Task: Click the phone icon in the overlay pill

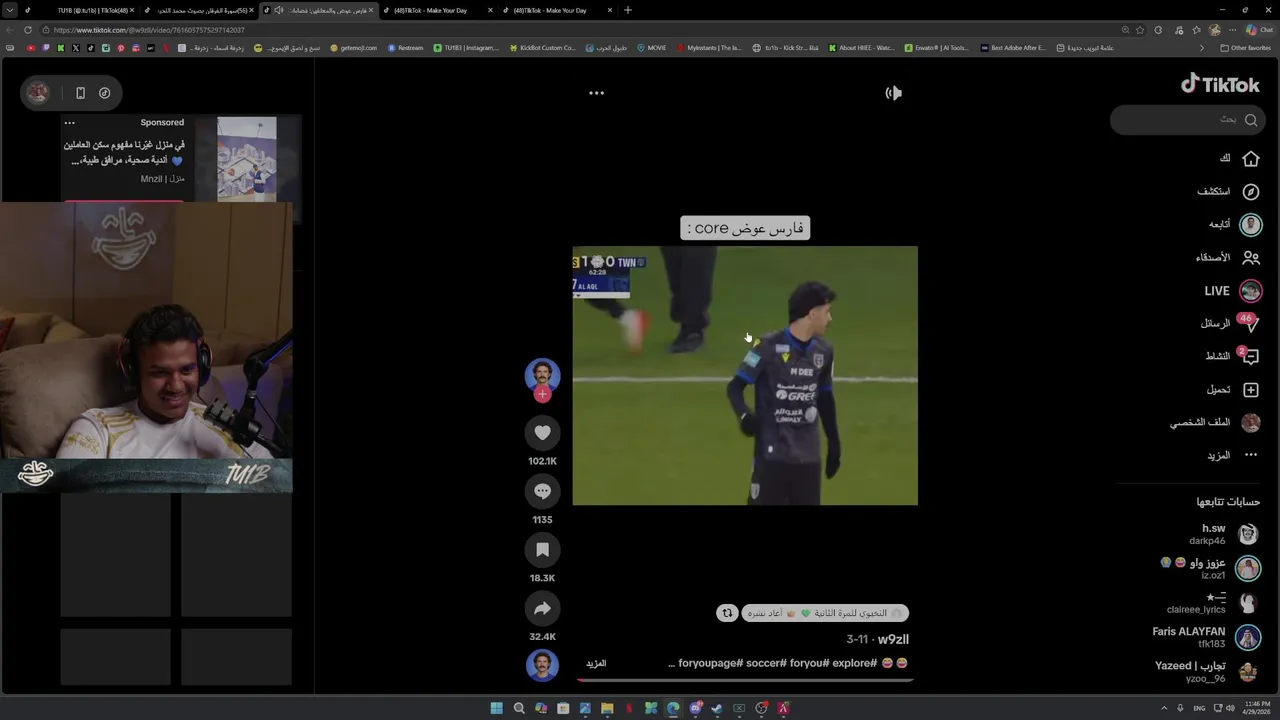Action: click(80, 93)
